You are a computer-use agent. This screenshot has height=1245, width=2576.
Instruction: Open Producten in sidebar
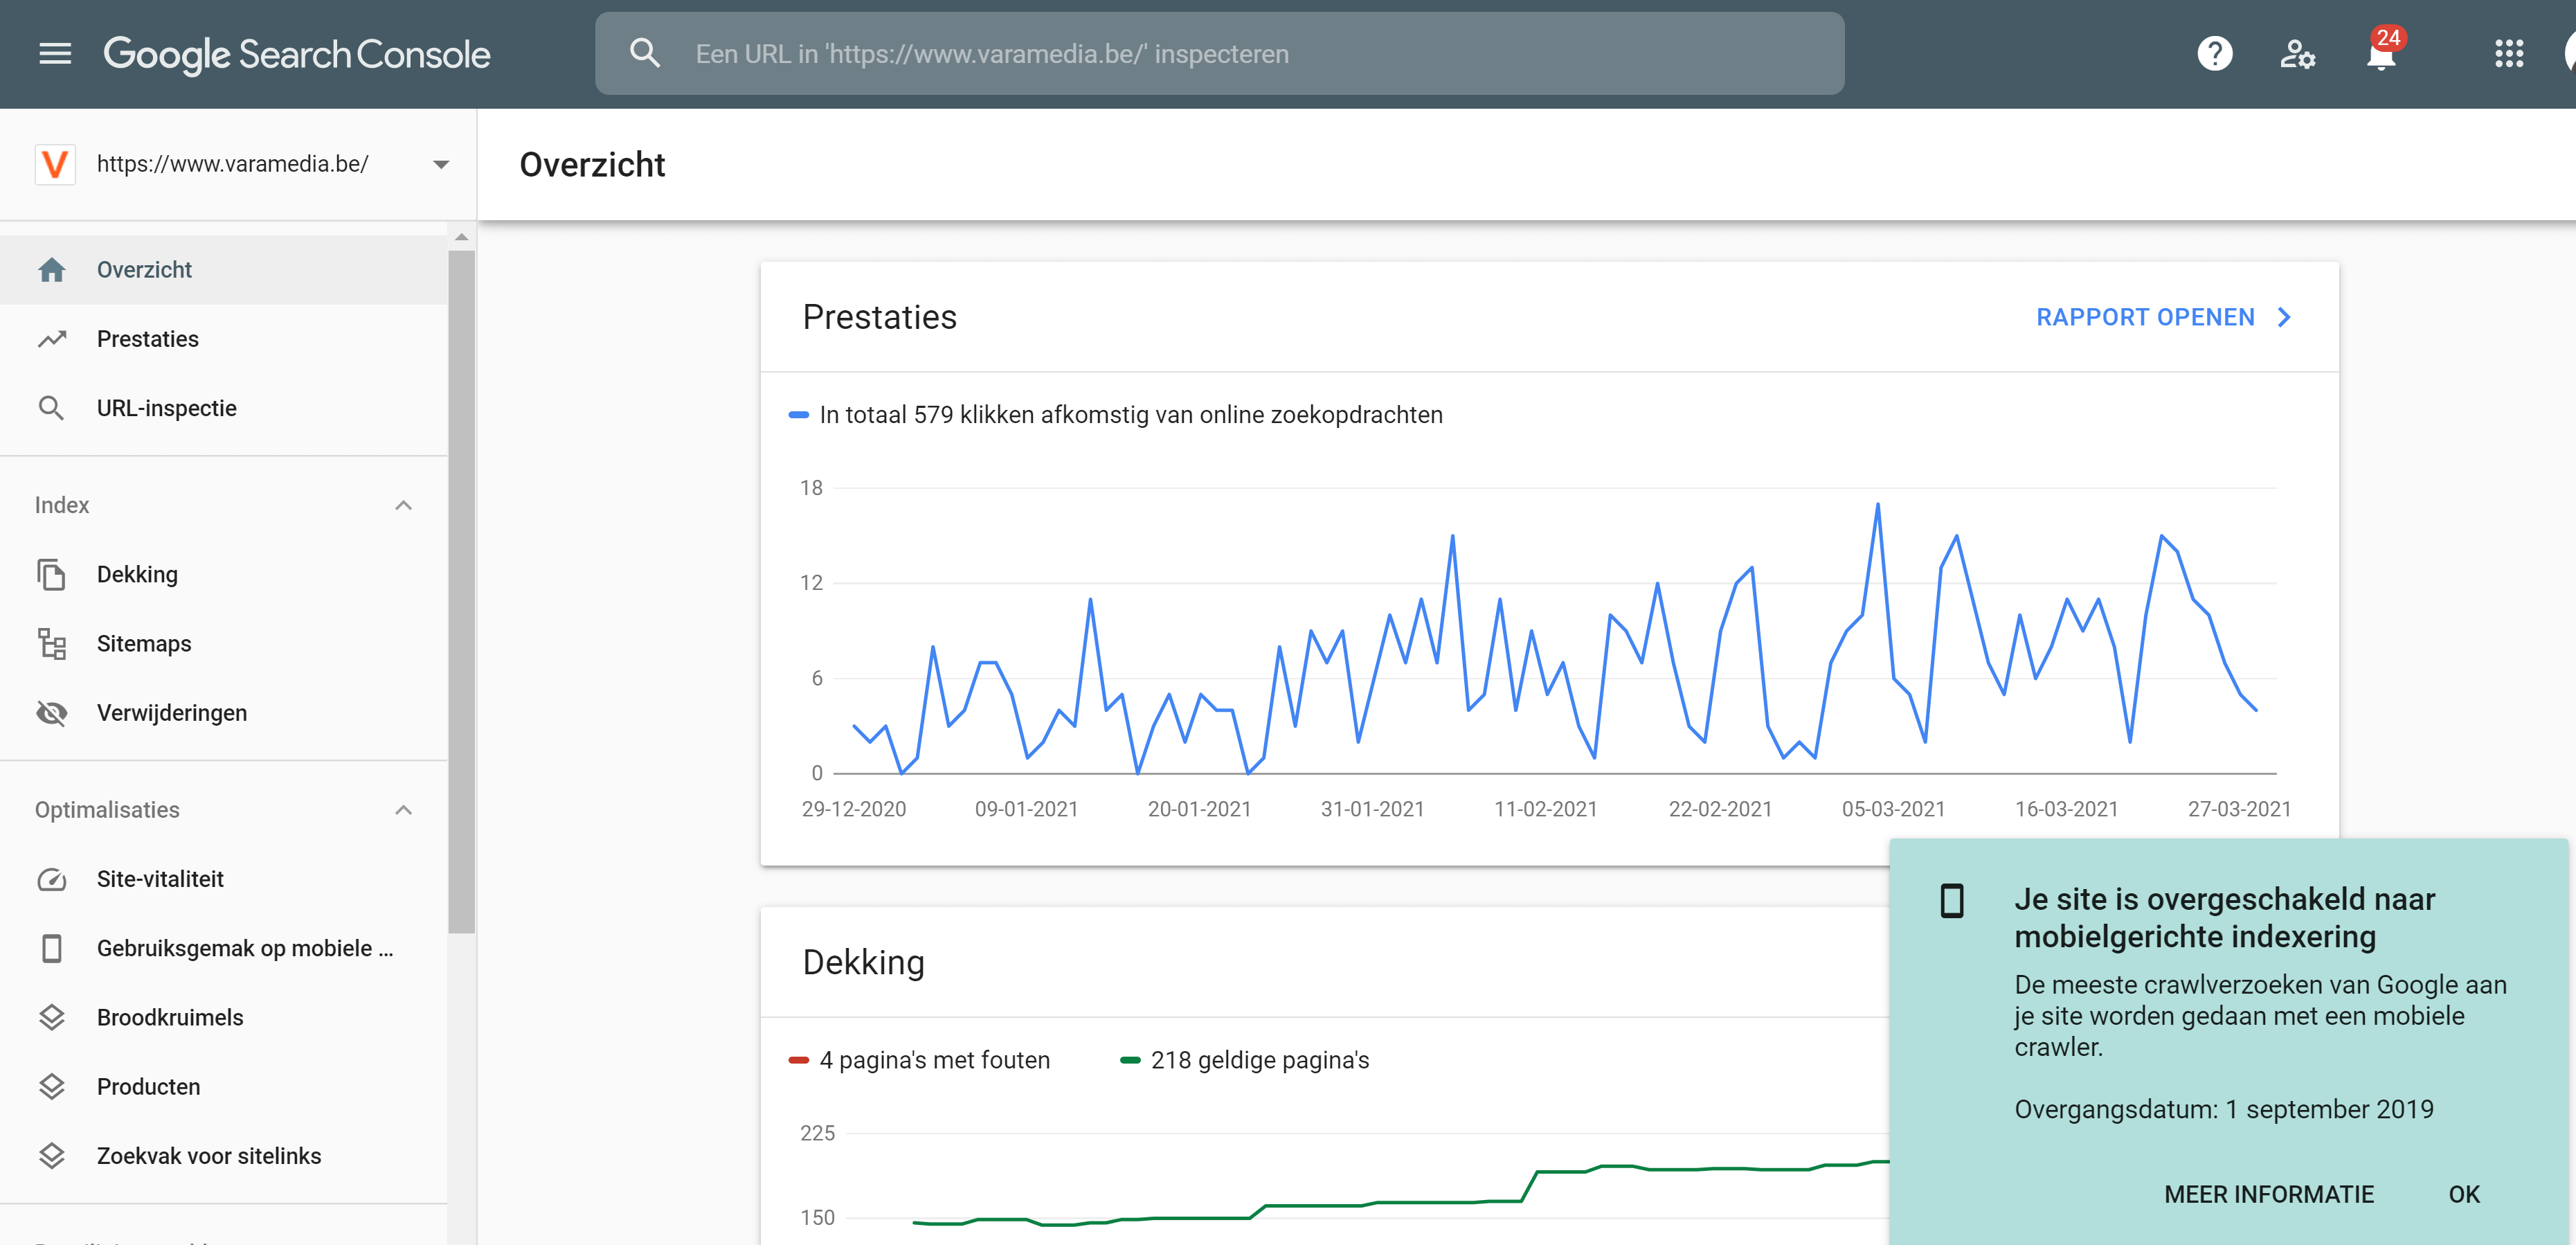[224, 1087]
